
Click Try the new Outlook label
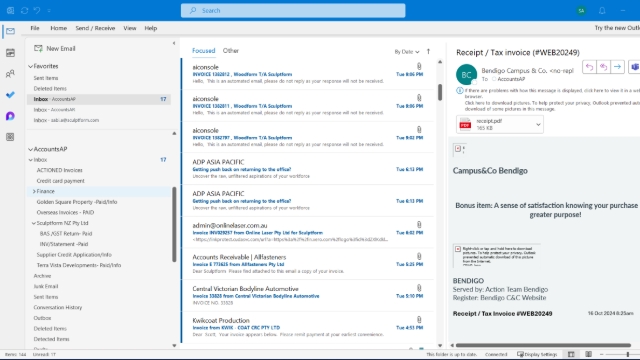pyautogui.click(x=617, y=28)
